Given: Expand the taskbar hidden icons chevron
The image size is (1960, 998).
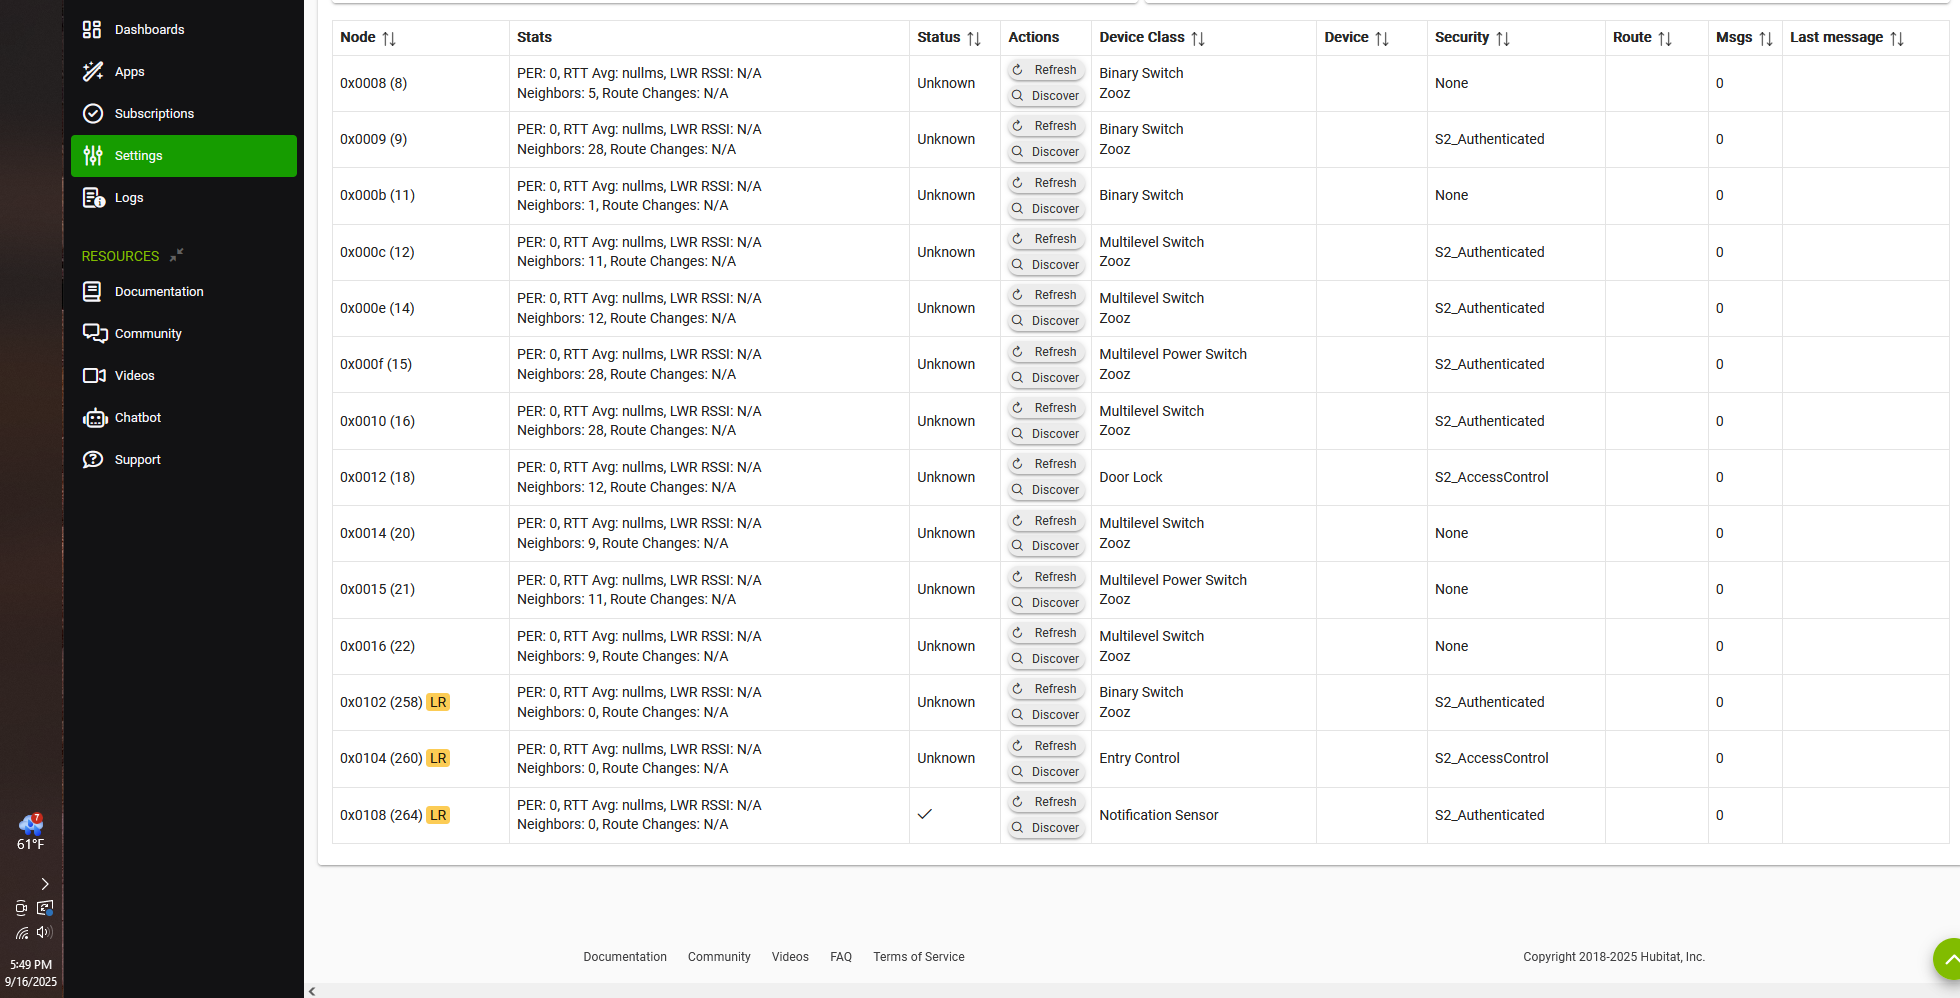Looking at the screenshot, I should 44,884.
